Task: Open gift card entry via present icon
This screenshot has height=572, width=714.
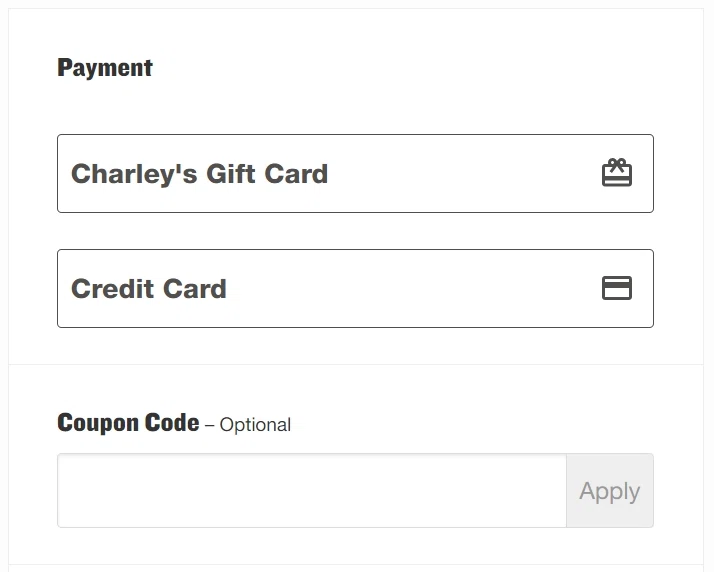Action: [616, 173]
